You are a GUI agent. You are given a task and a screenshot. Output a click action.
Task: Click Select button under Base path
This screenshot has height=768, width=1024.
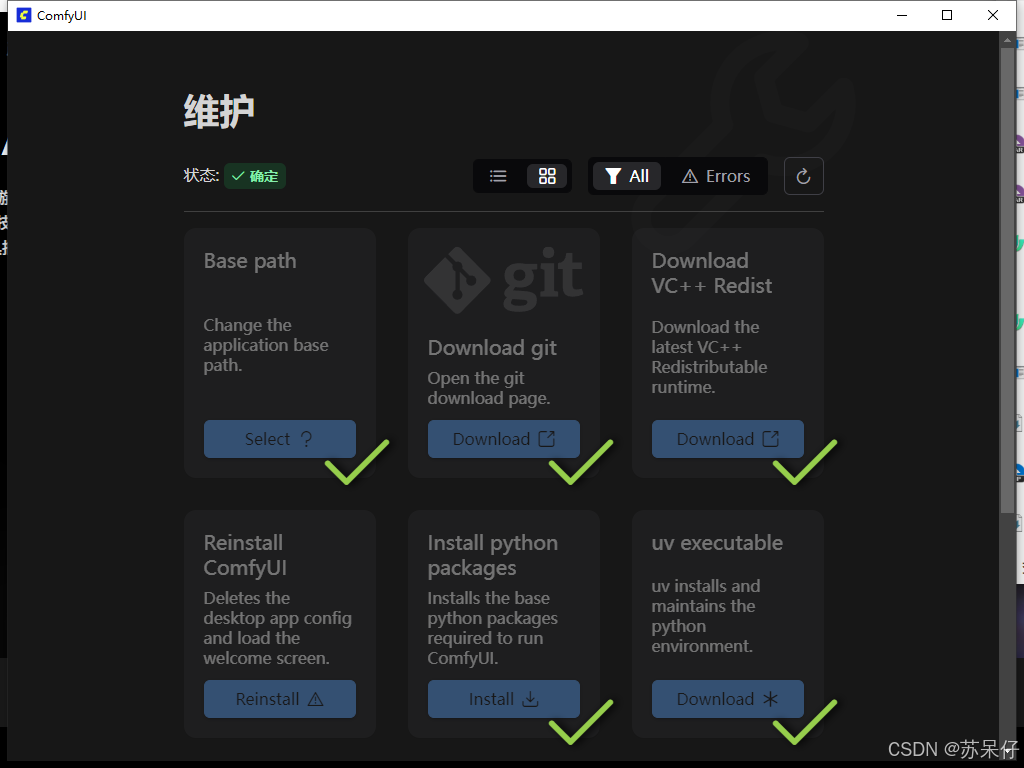click(280, 439)
